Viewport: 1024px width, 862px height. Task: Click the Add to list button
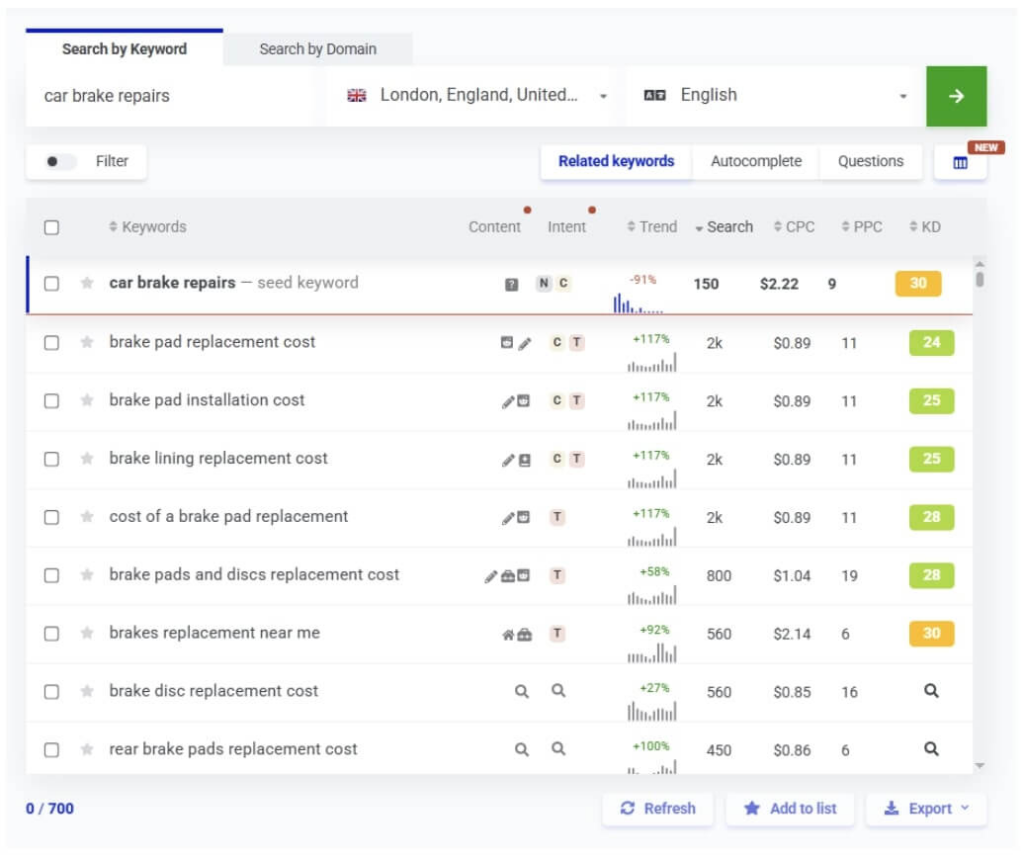pyautogui.click(x=790, y=809)
